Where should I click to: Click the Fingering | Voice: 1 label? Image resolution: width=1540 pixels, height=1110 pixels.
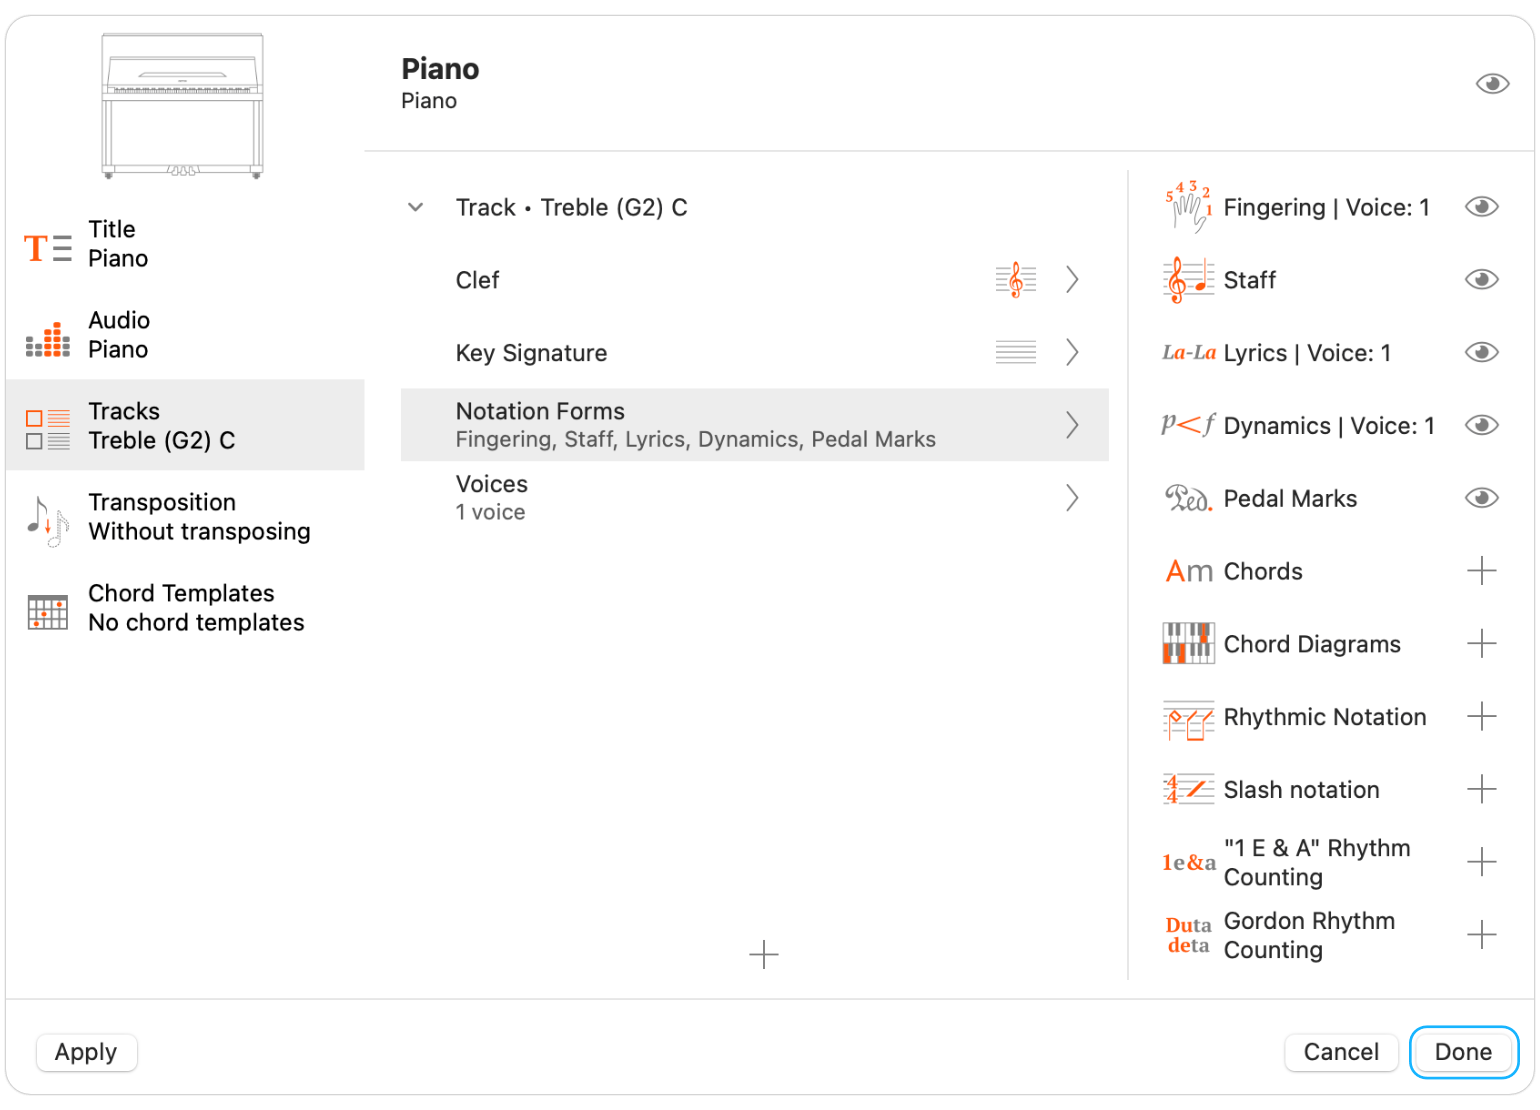pos(1326,207)
